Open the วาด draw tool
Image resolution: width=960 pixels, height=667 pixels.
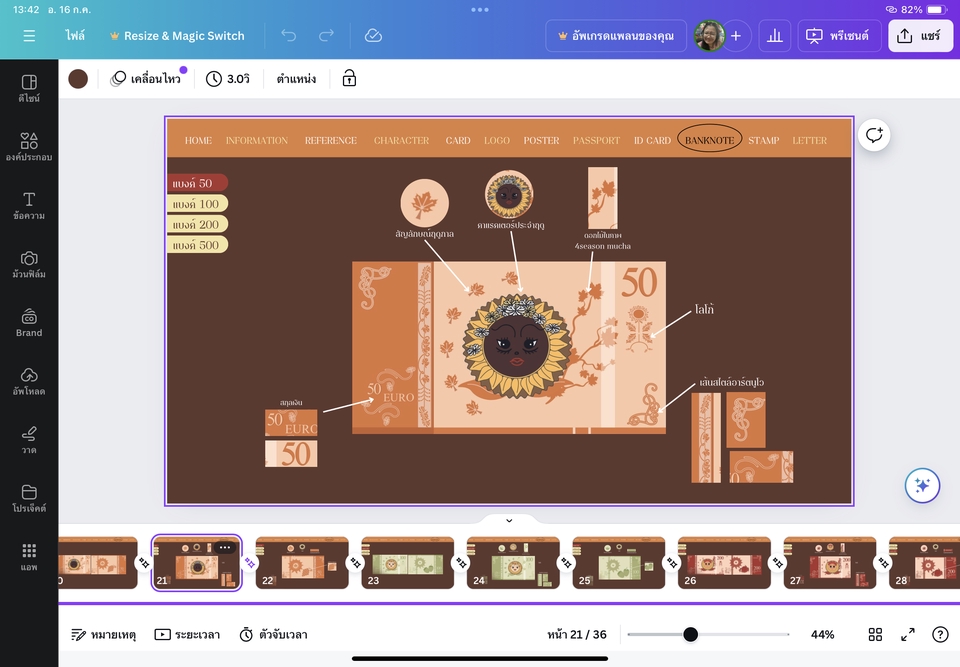(29, 440)
